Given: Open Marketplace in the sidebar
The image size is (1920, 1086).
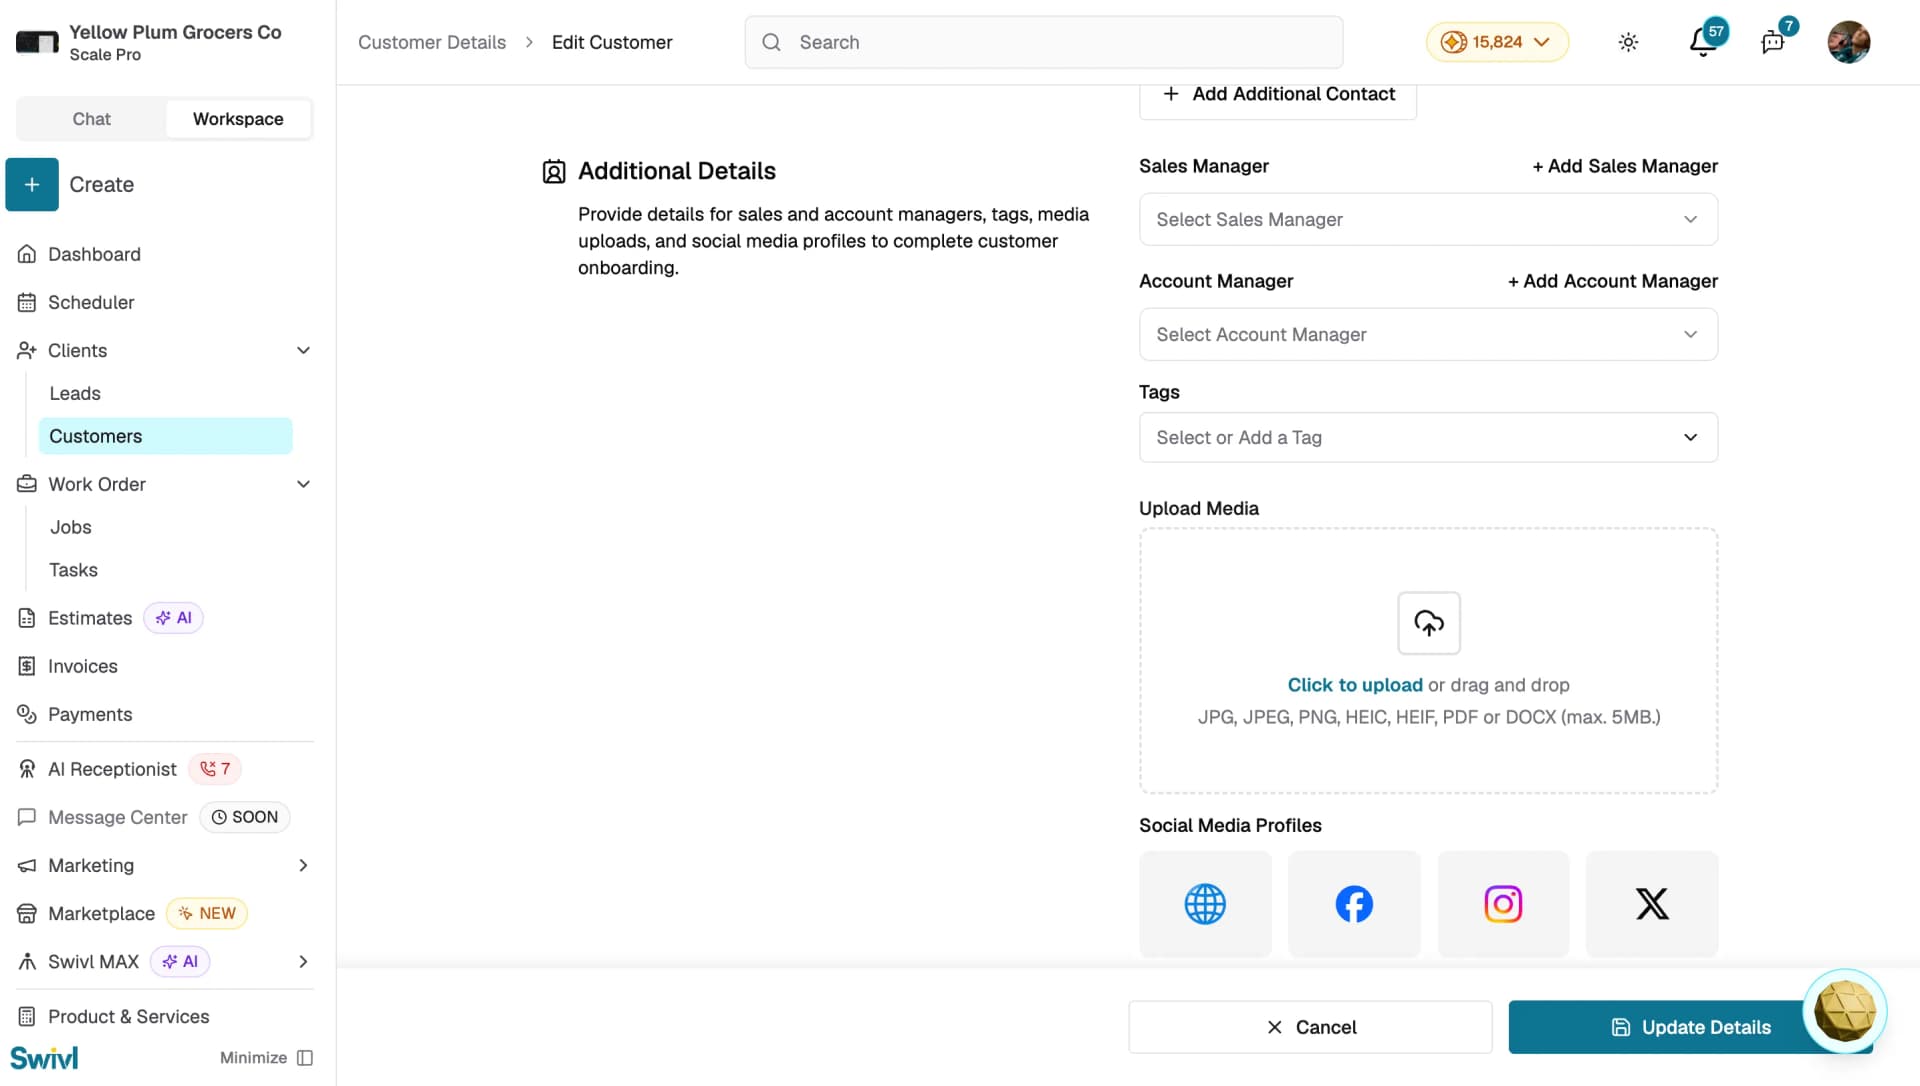Looking at the screenshot, I should 101,913.
